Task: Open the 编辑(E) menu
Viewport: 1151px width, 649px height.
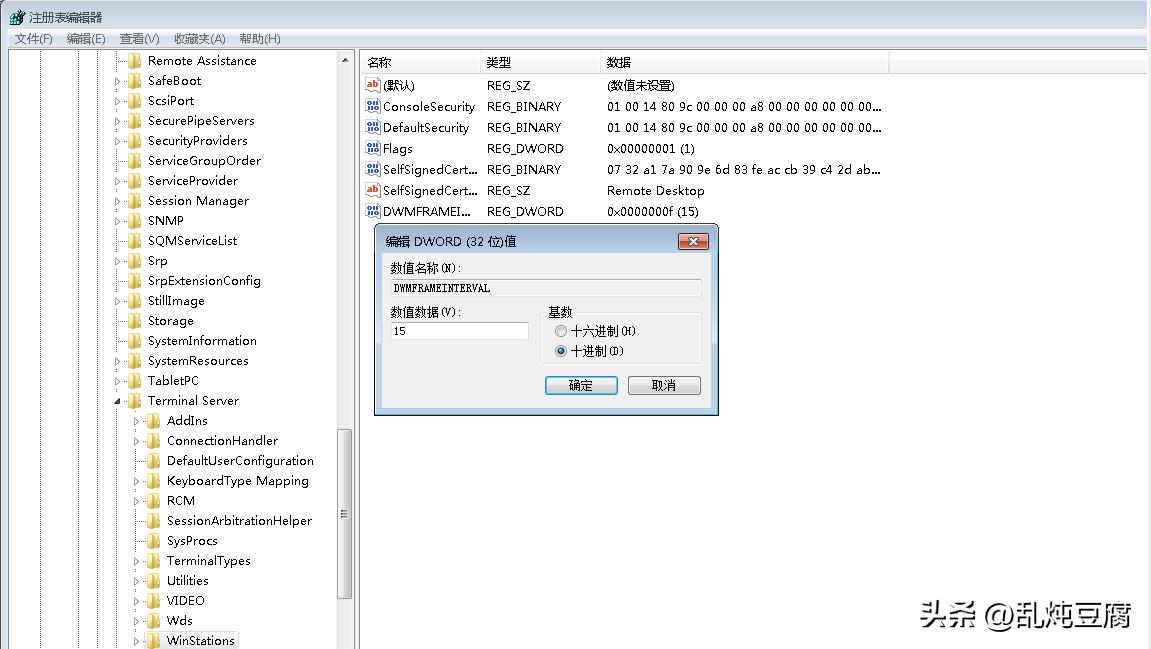Action: (85, 38)
